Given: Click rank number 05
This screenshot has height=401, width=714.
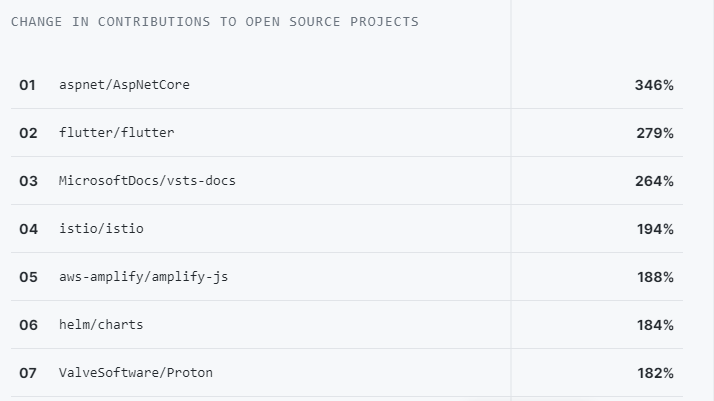Looking at the screenshot, I should [28, 277].
